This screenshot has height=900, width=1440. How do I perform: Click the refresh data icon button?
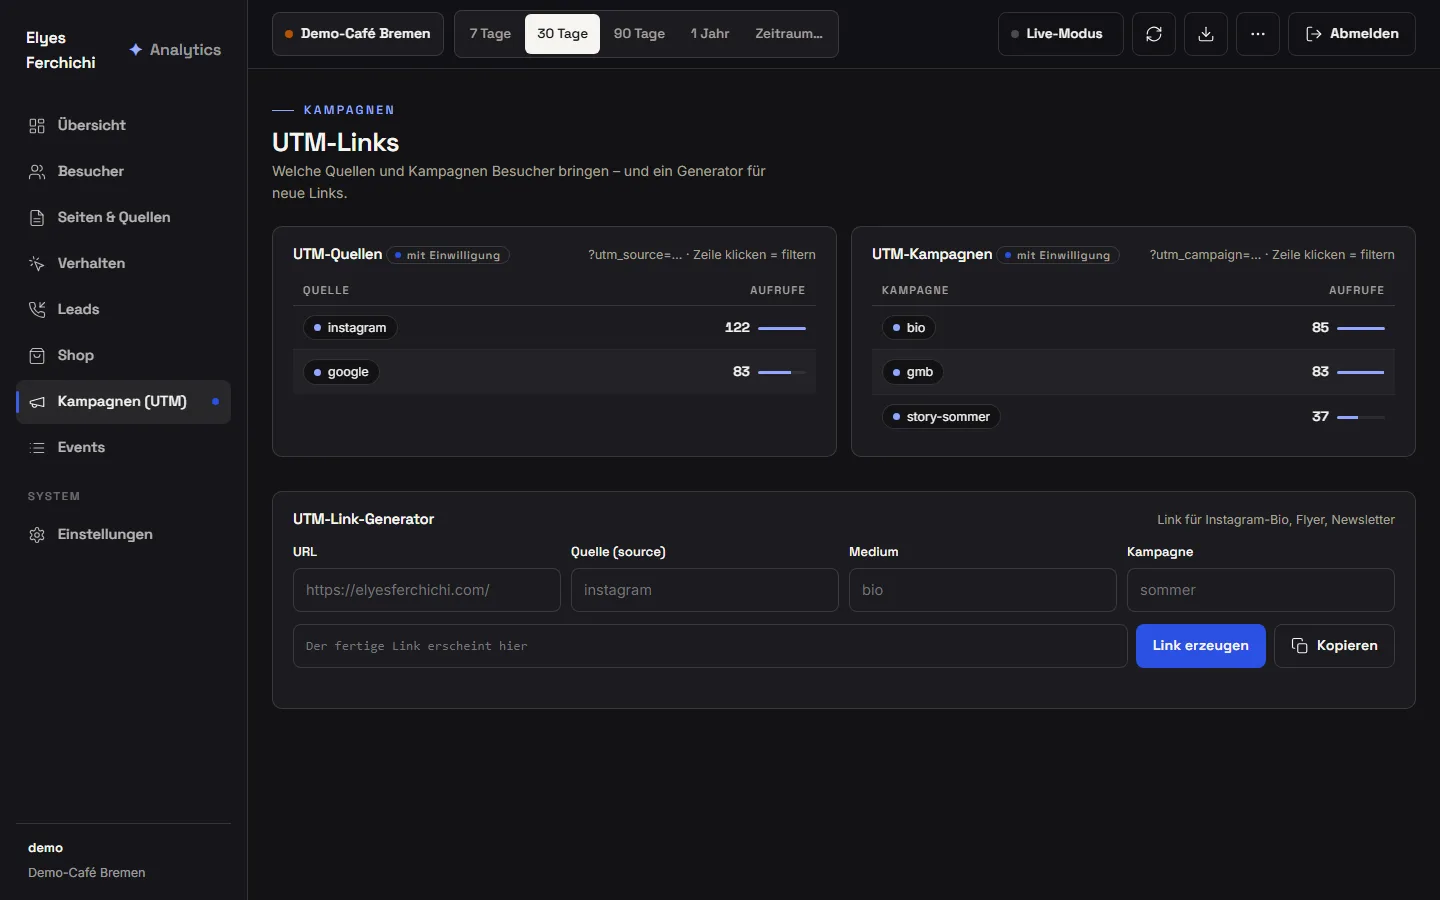[x=1154, y=34]
